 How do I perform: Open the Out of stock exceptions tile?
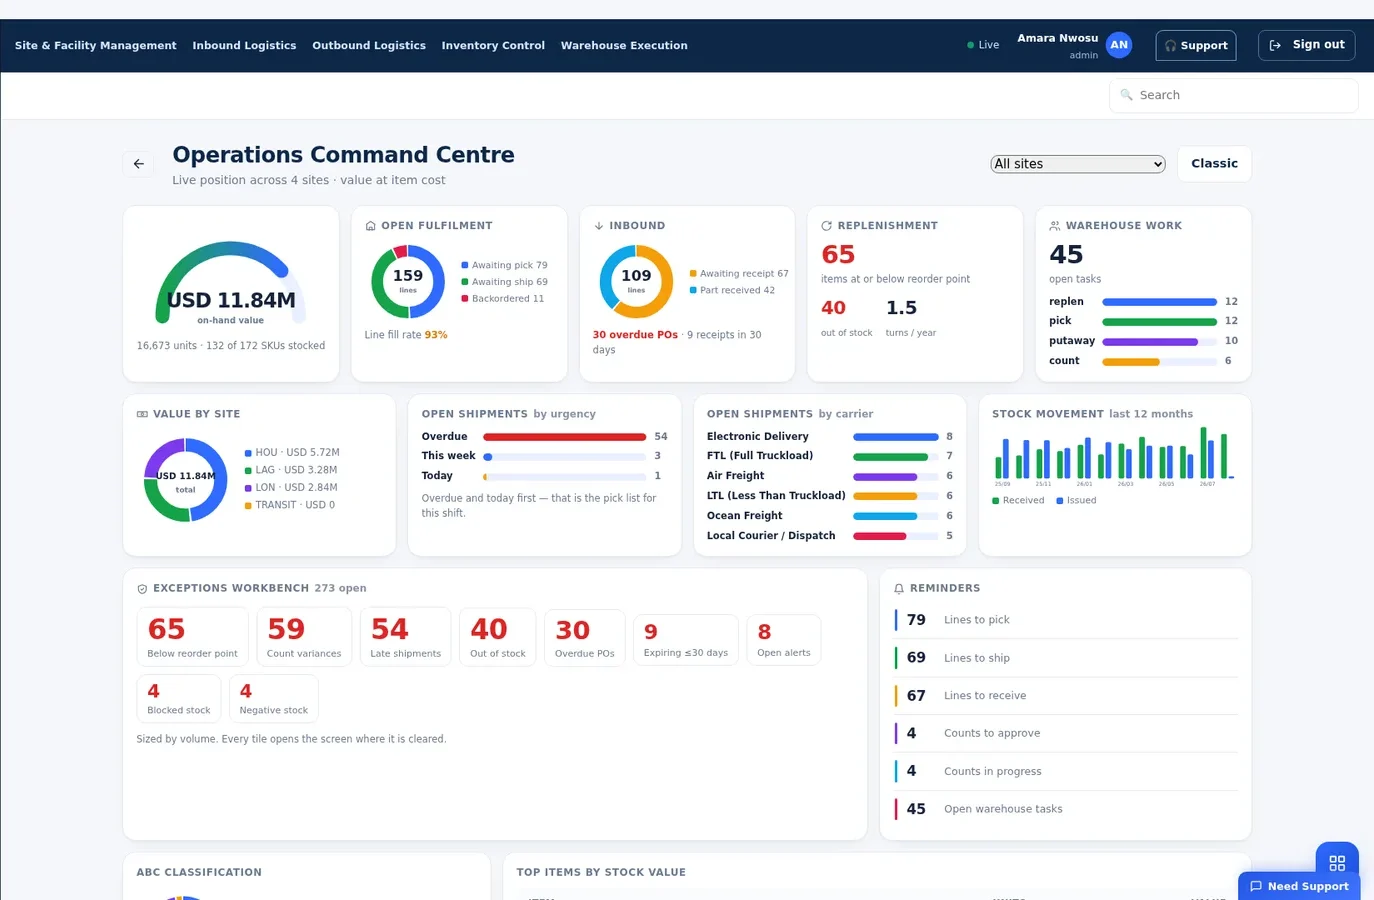[x=498, y=637]
